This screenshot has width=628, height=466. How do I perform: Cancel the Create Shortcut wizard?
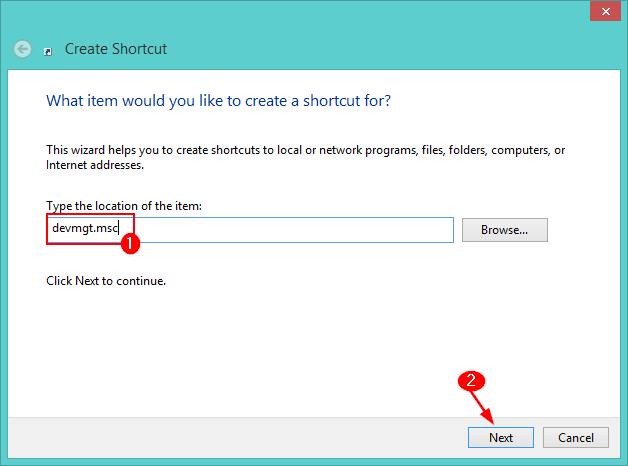576,437
